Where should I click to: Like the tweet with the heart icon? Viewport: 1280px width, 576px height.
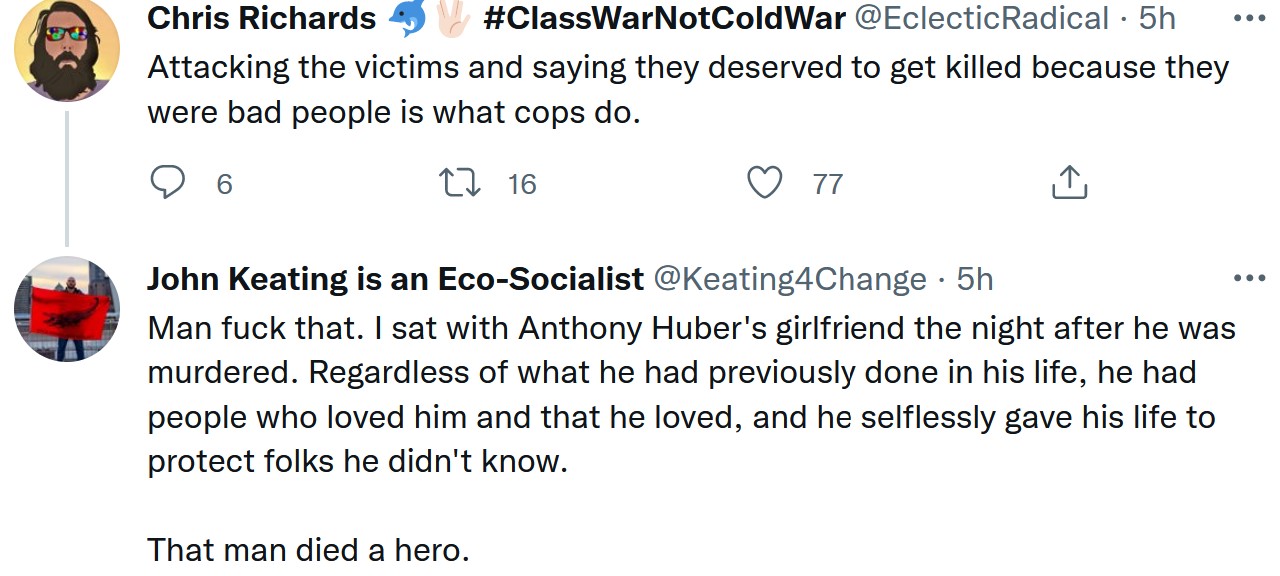(765, 183)
